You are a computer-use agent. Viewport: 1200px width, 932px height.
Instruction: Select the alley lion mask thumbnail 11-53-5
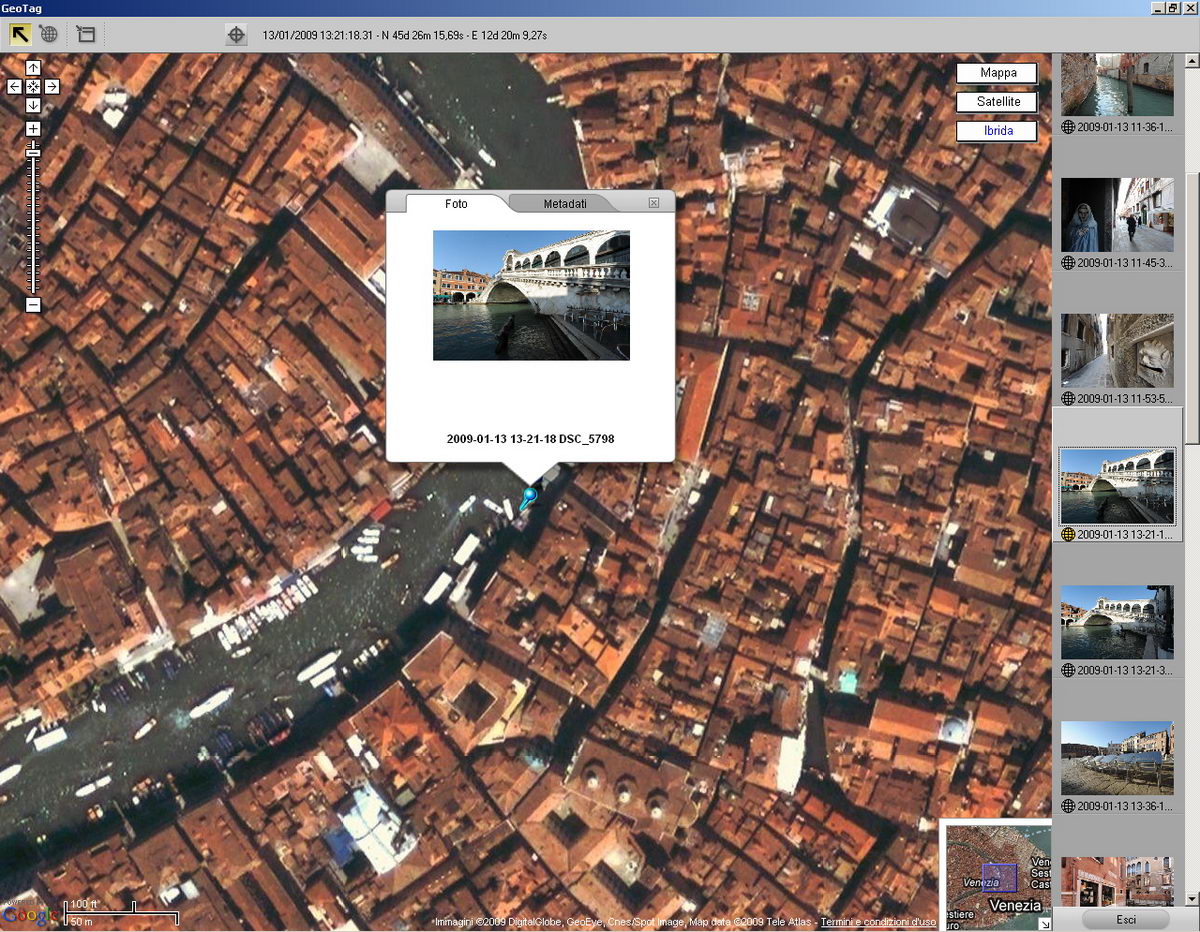click(x=1117, y=351)
